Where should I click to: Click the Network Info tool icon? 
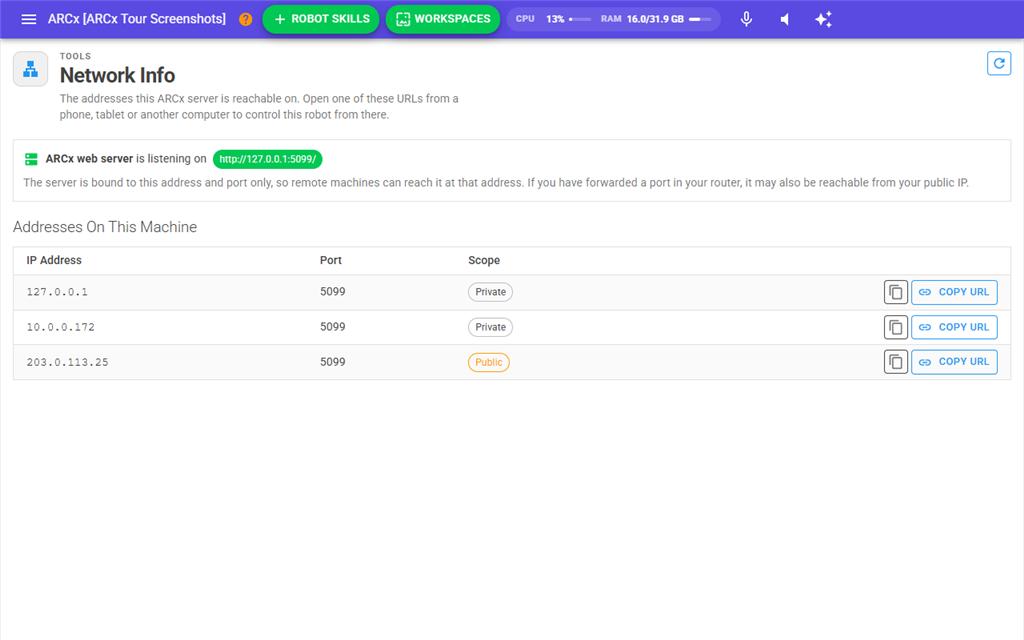[31, 69]
